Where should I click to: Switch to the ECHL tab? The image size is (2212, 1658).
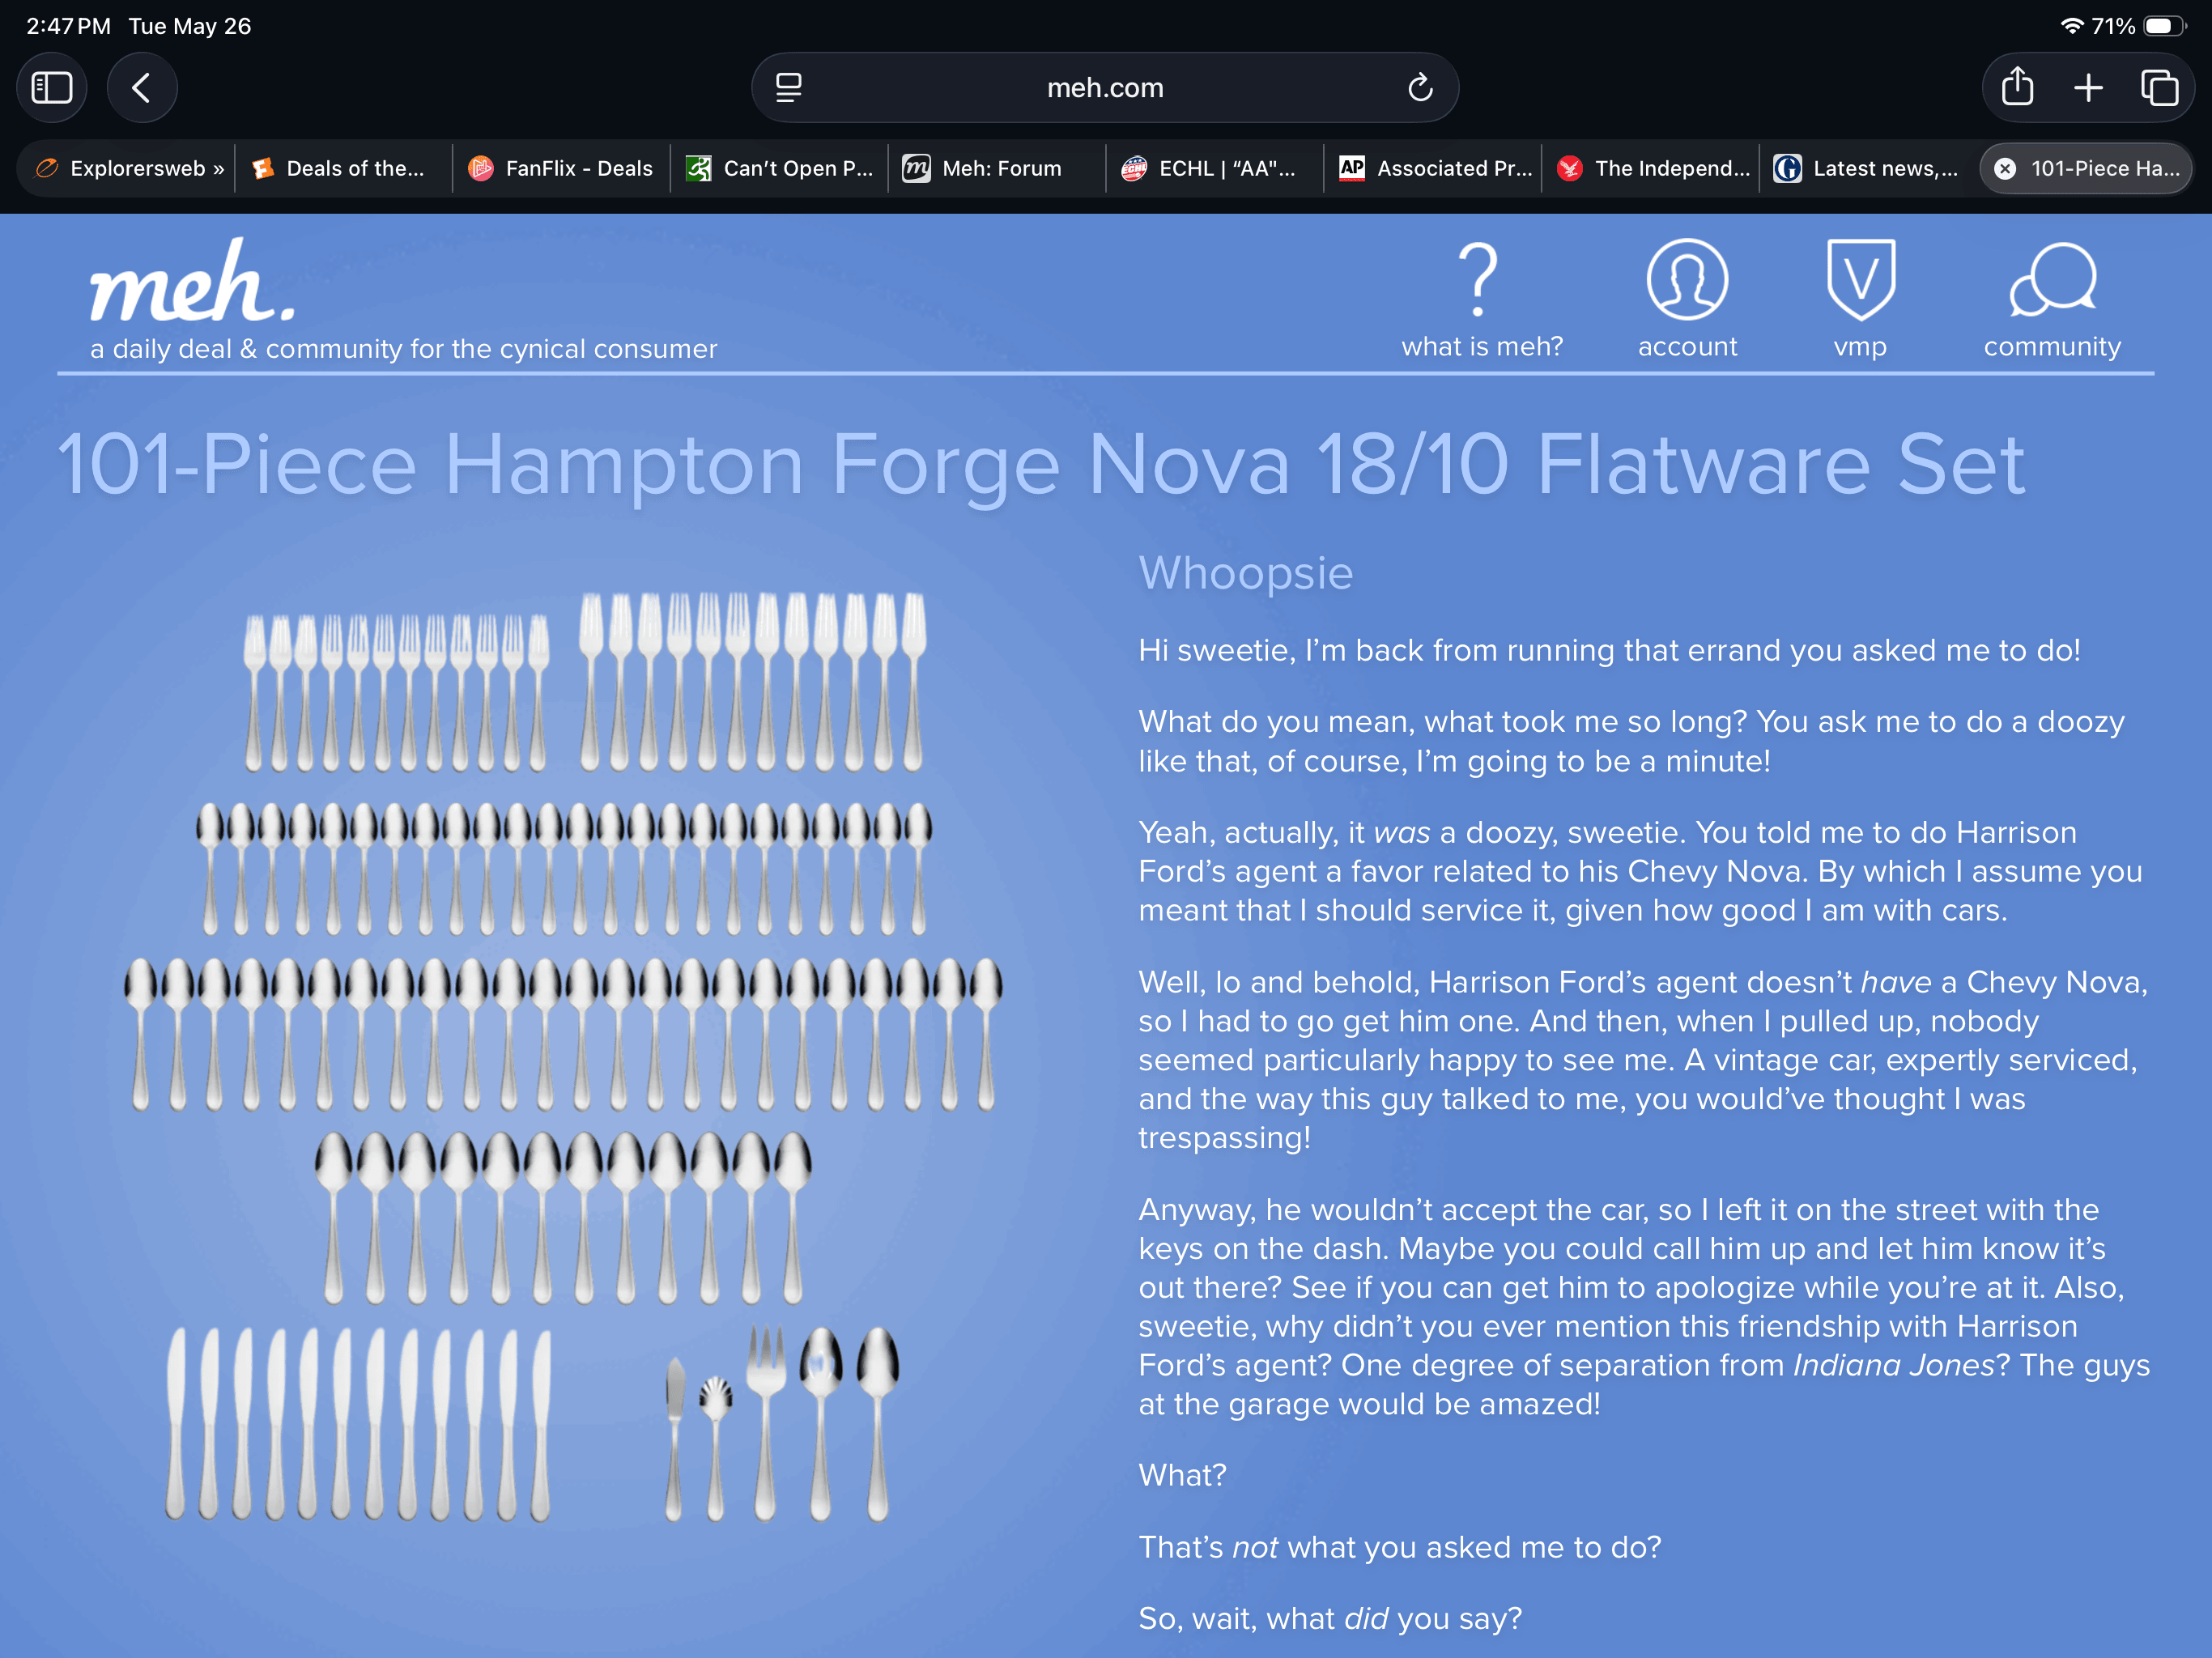point(1215,169)
